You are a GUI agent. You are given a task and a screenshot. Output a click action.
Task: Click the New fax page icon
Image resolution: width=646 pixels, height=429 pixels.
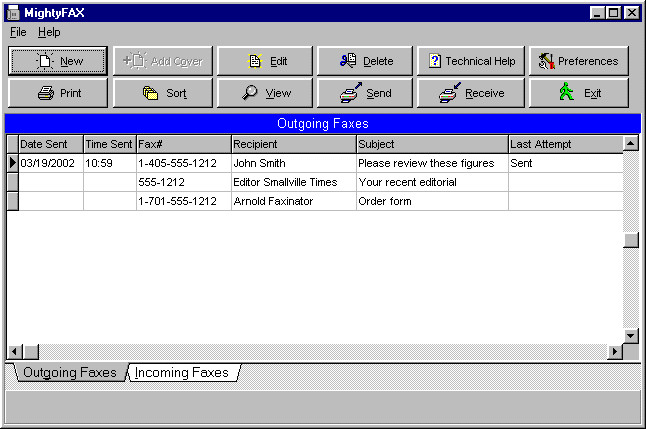coord(44,61)
